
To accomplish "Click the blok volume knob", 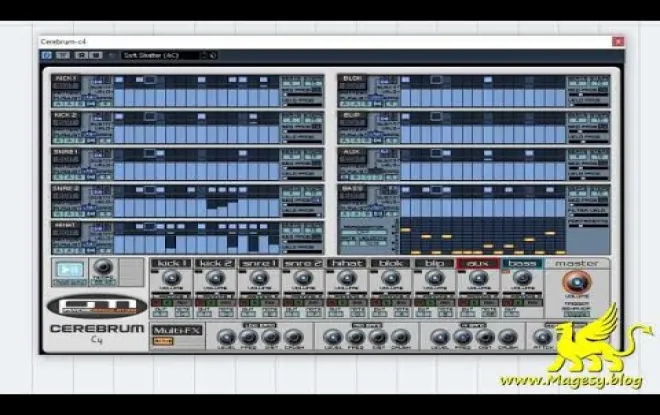I will tap(390, 278).
